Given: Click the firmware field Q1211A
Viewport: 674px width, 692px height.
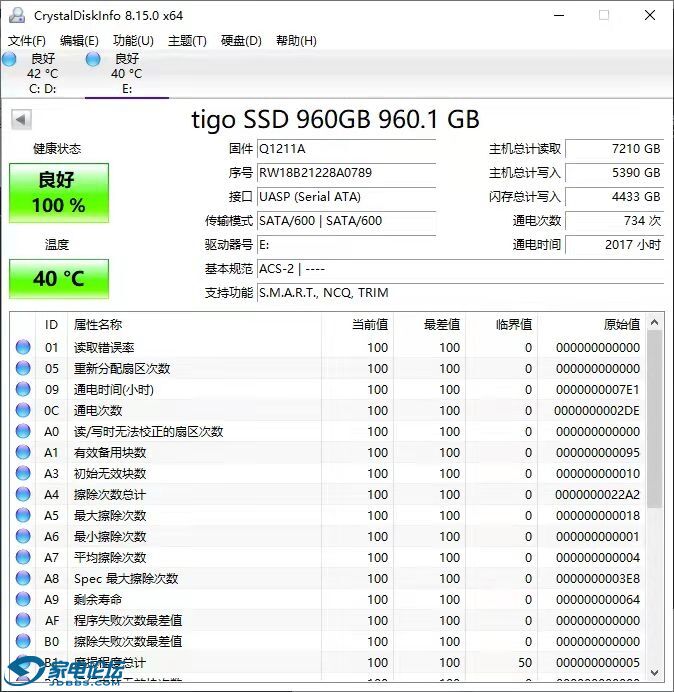Looking at the screenshot, I should [x=346, y=149].
